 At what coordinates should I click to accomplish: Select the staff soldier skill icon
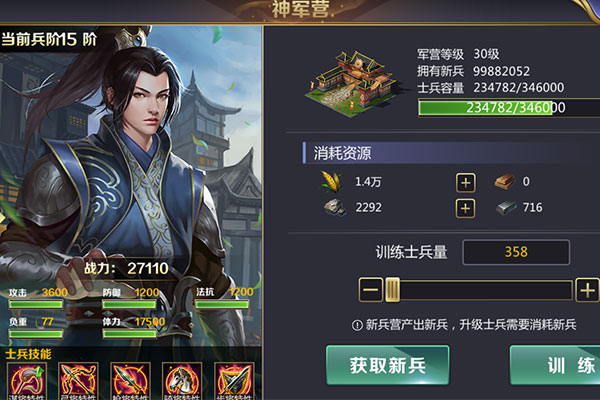tap(27, 381)
